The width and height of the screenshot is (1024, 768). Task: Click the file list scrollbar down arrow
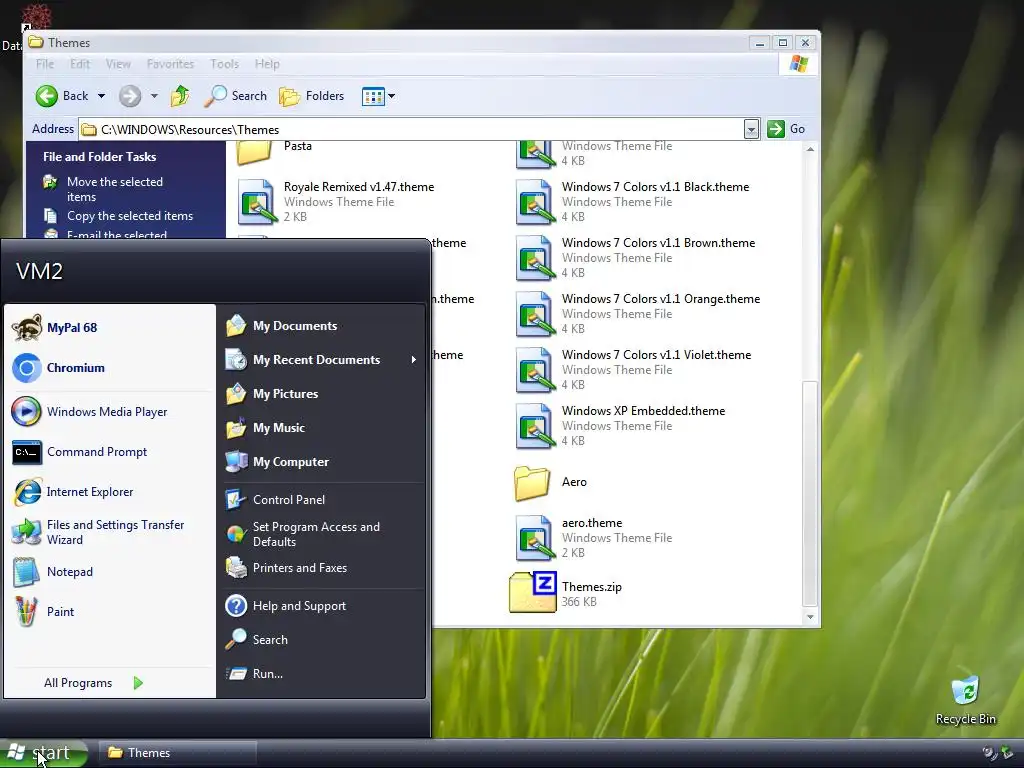coord(810,617)
